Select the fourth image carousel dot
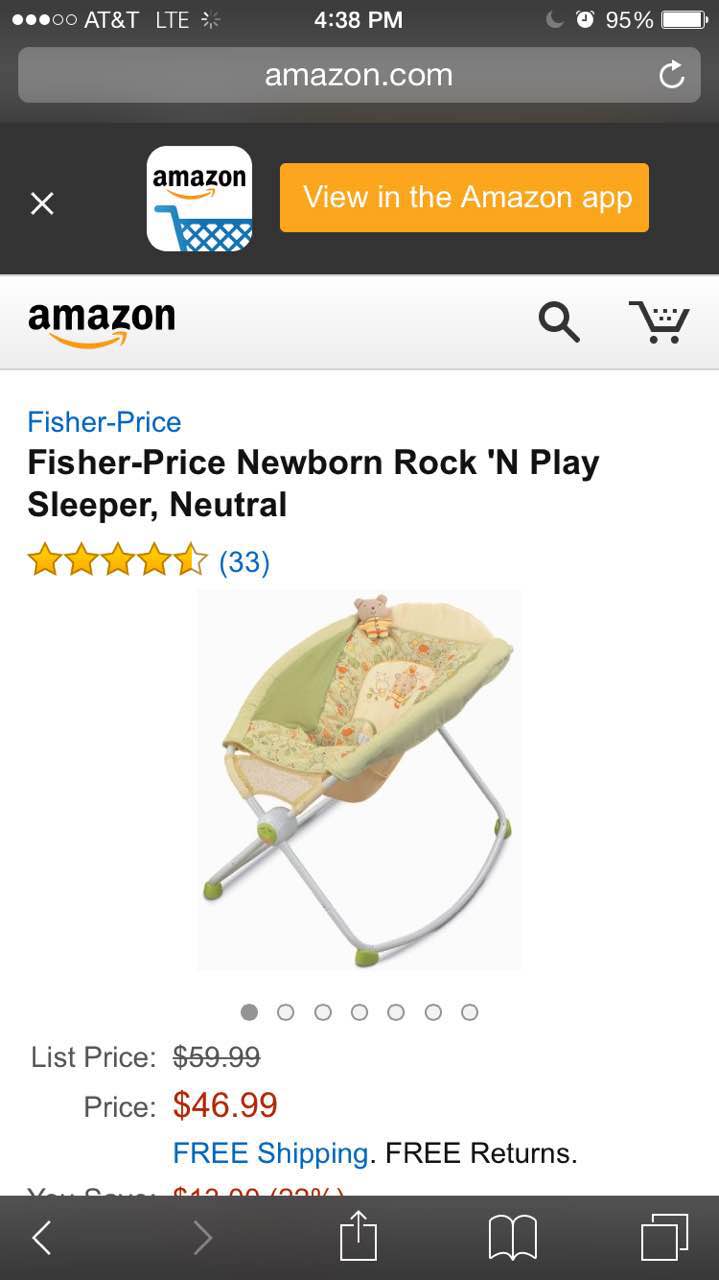 (360, 1012)
